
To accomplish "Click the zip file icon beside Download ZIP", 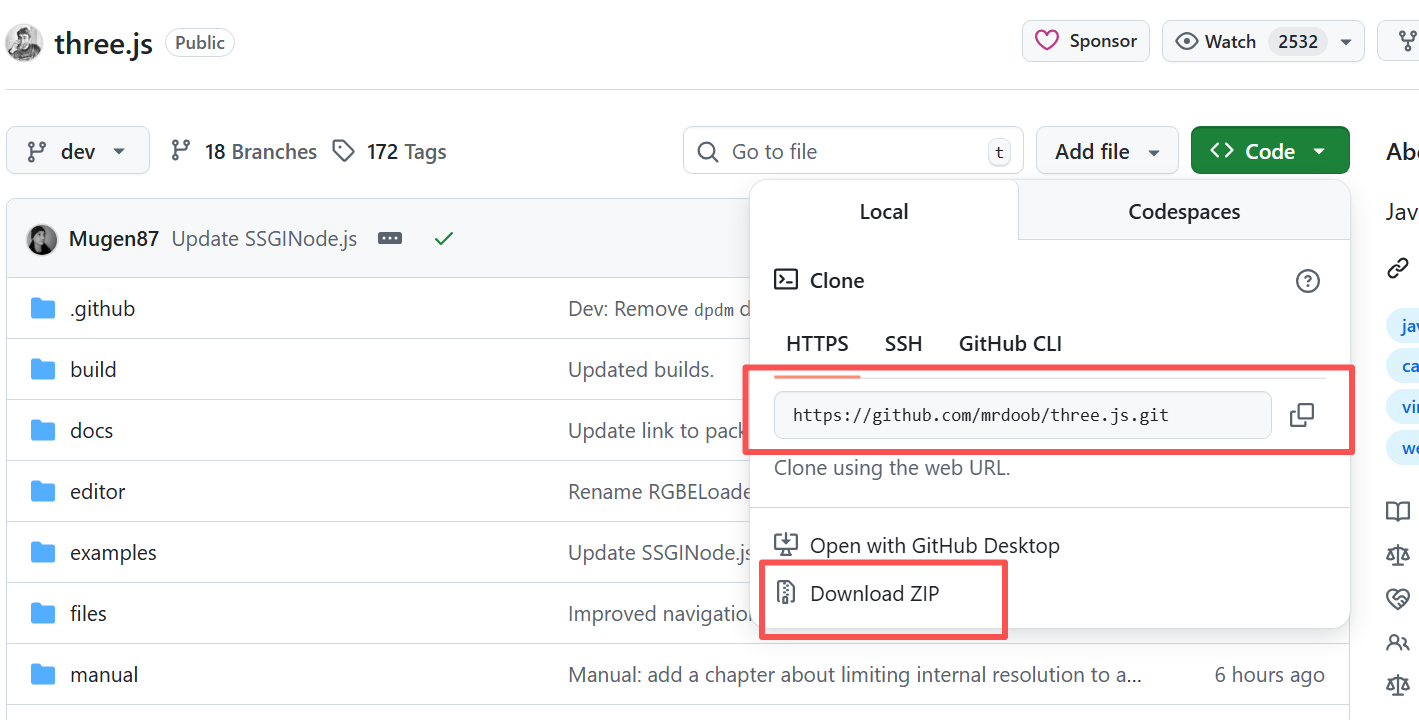I will tap(786, 593).
